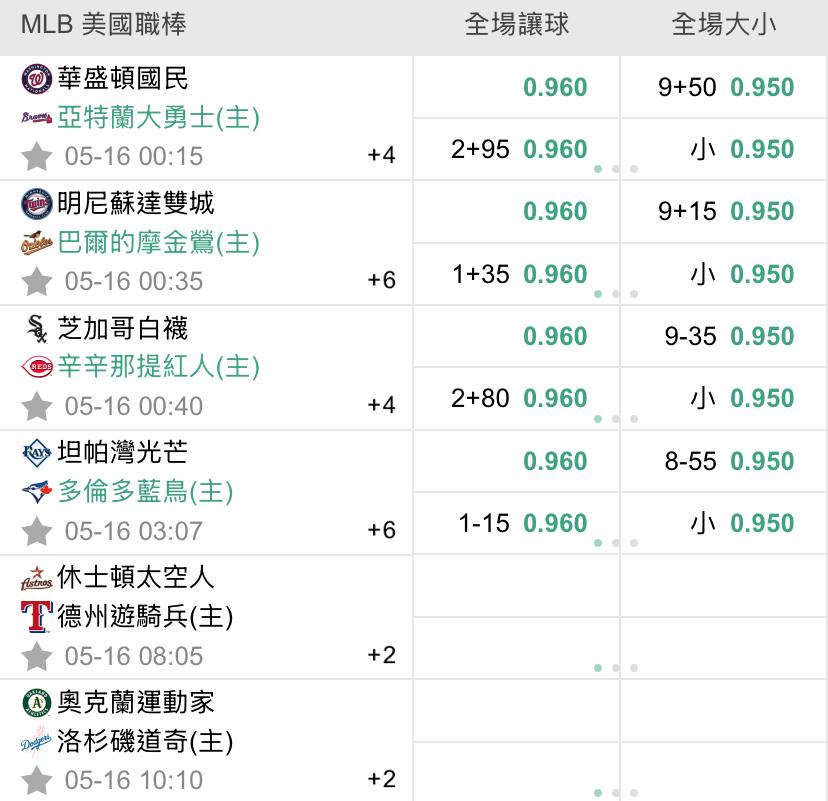828x801 pixels.
Task: Click the Atlanta Braves team logo
Action: coord(36,117)
